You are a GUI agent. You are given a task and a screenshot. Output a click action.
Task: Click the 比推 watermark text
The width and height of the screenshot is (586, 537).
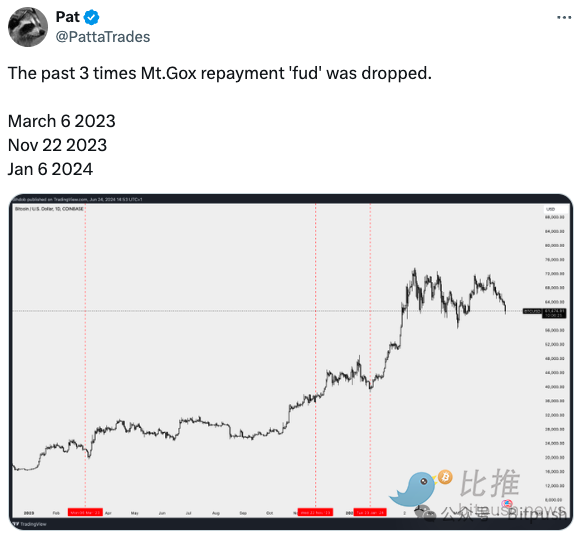pos(490,483)
